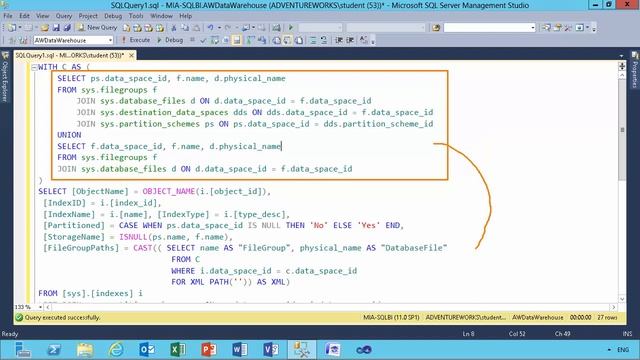Image resolution: width=640 pixels, height=360 pixels.
Task: Cut the selected text
Action: click(x=173, y=28)
